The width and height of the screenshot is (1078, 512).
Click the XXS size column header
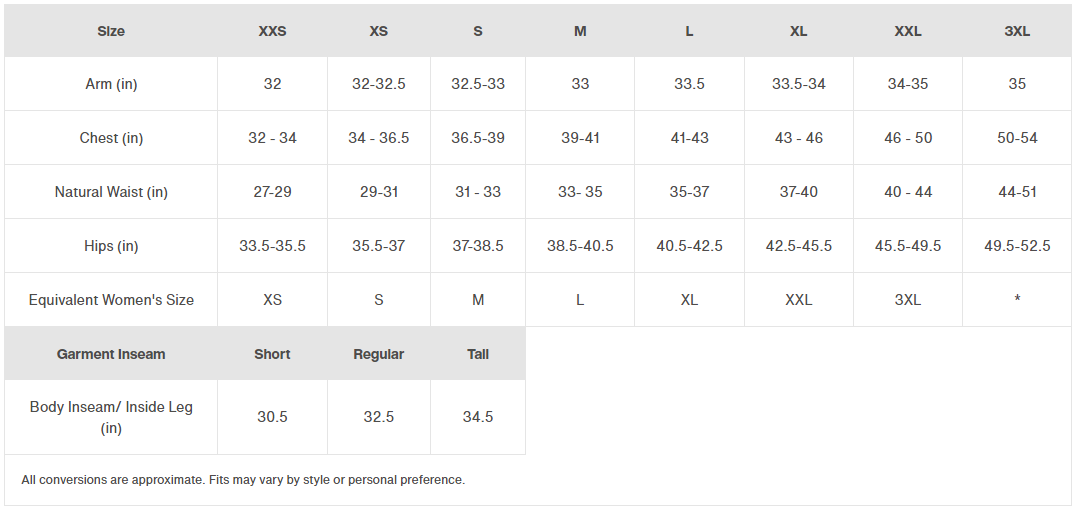(272, 31)
